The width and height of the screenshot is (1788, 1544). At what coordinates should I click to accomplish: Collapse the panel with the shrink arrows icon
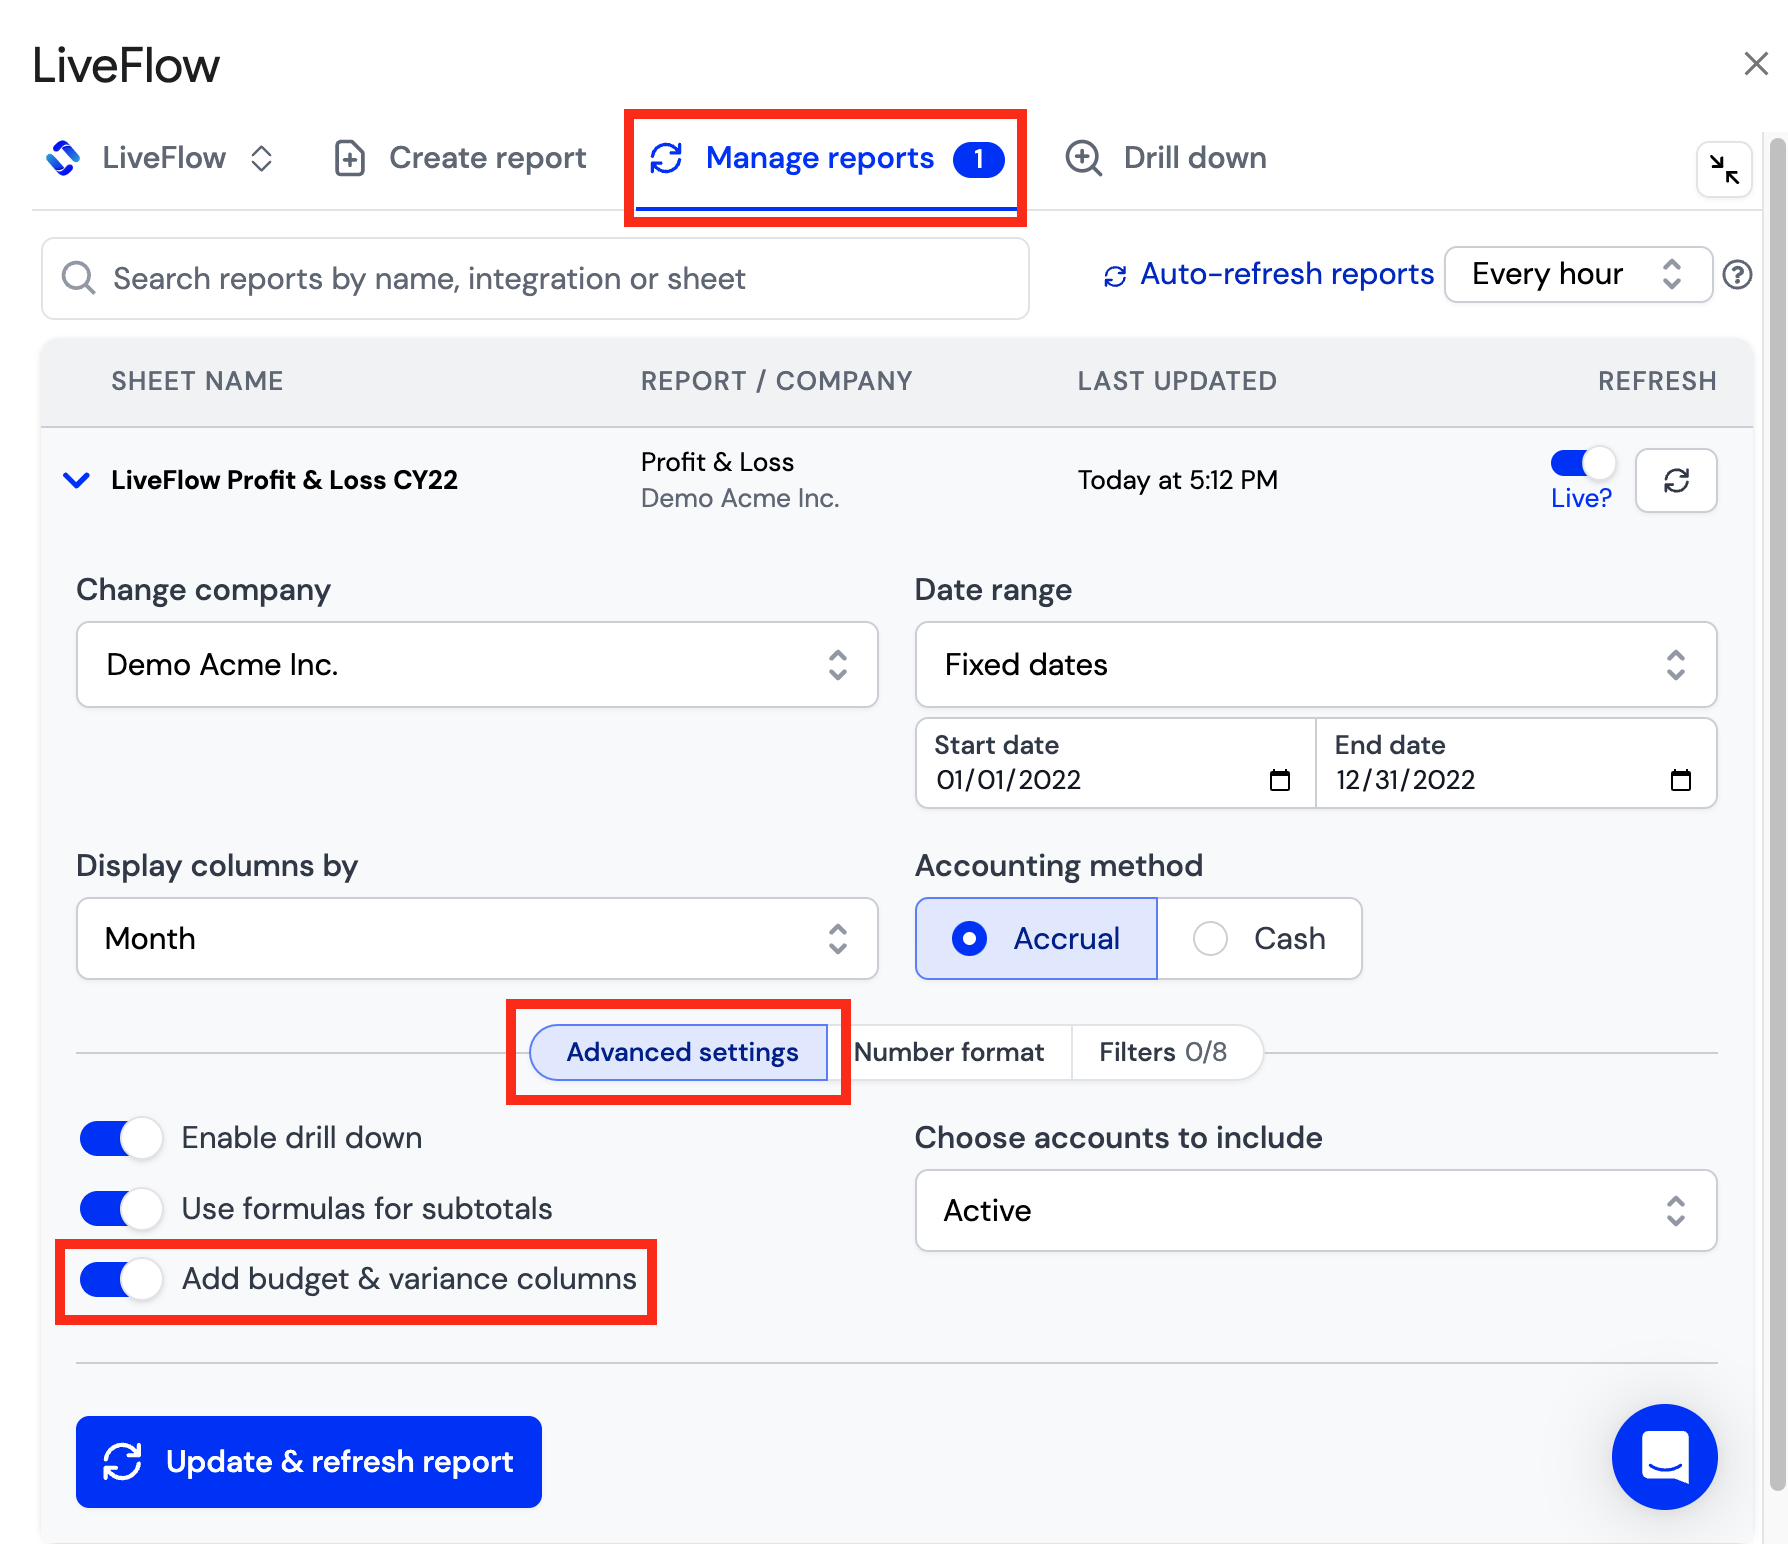[x=1724, y=169]
